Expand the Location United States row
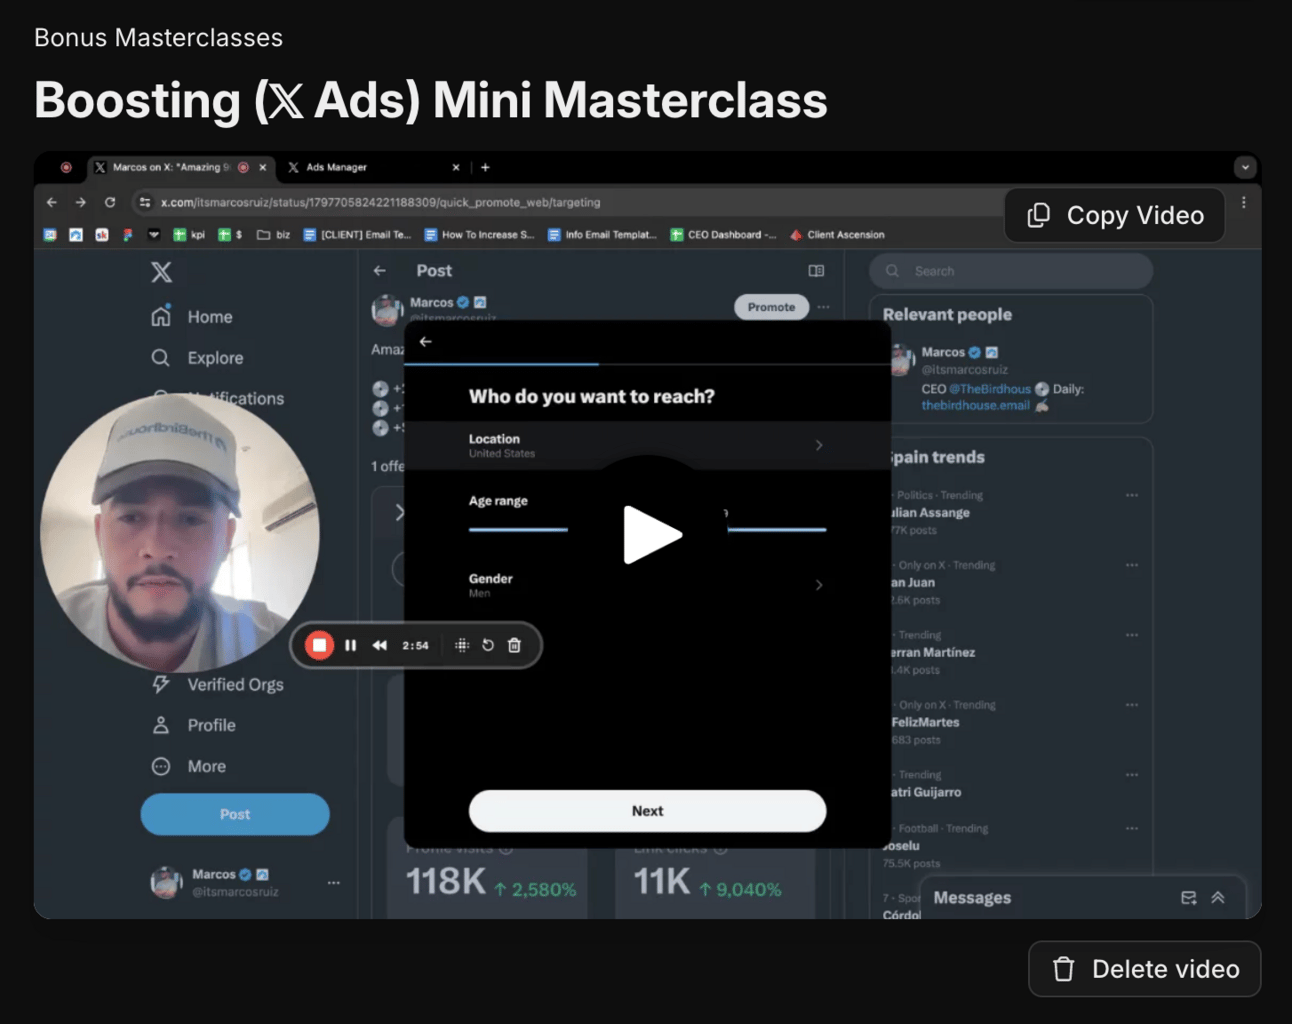 click(x=647, y=445)
